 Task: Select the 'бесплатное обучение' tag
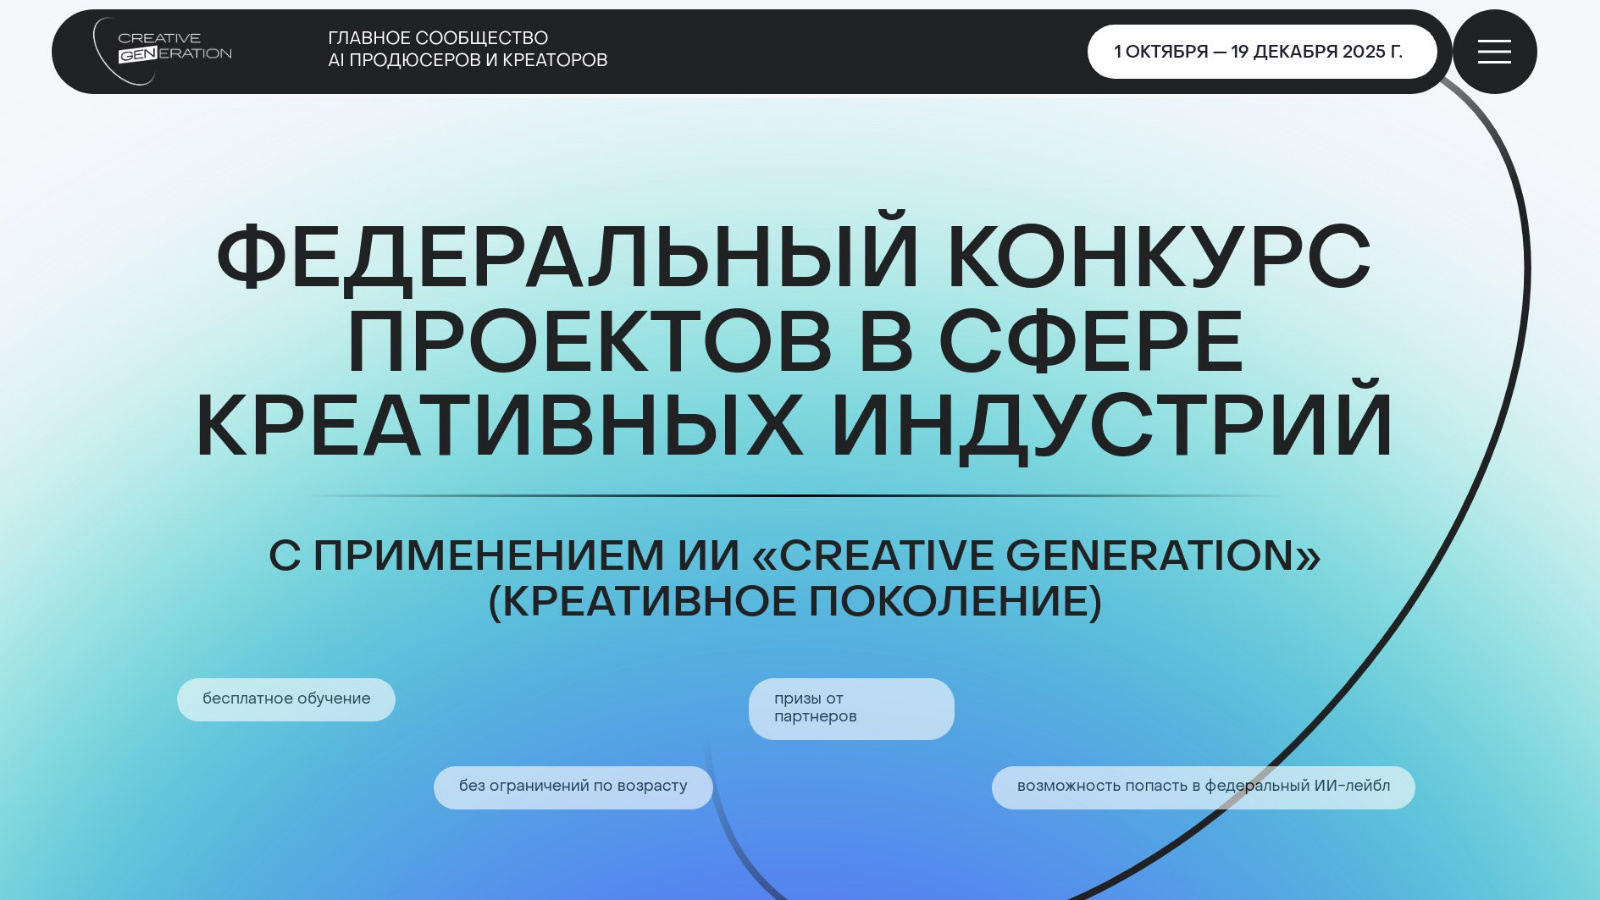pyautogui.click(x=286, y=699)
